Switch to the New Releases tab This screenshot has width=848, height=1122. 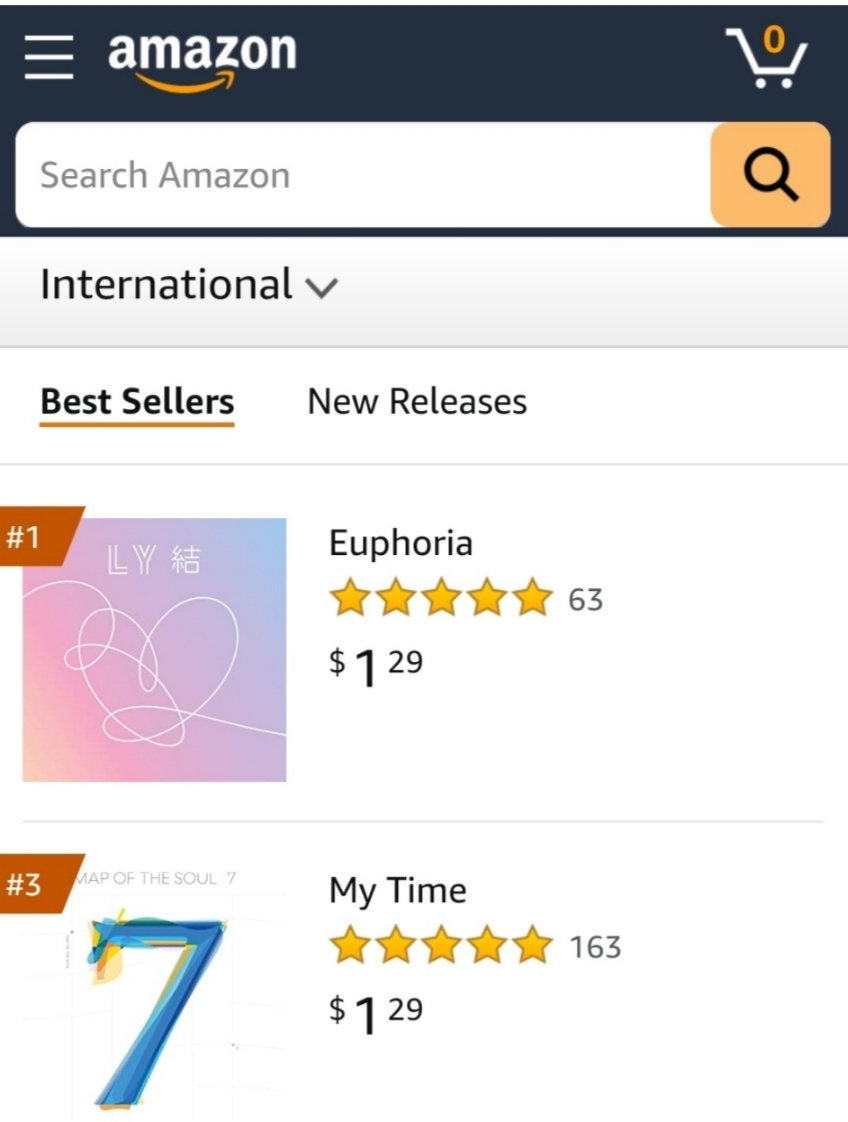(417, 402)
